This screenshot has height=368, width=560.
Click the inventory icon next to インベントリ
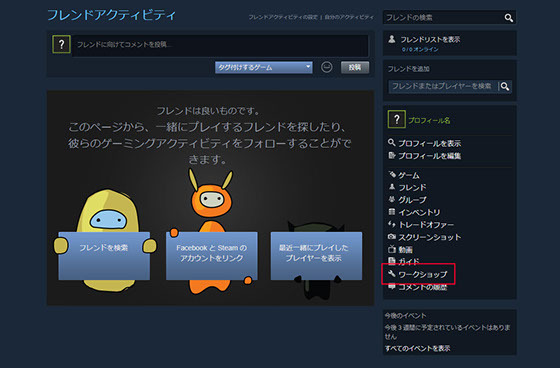(392, 212)
